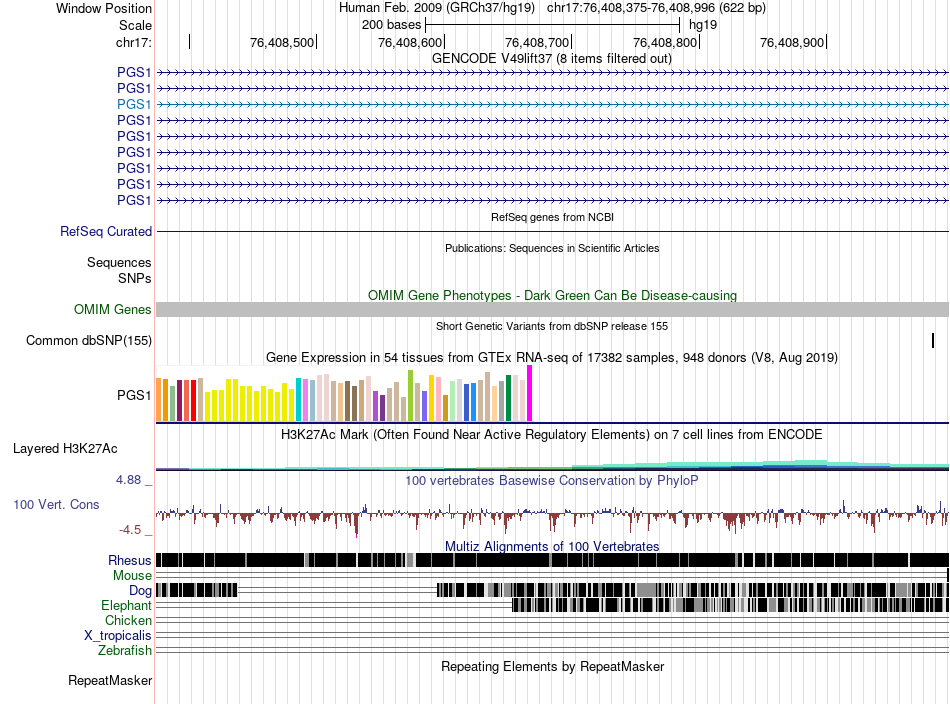
Task: Click the OMIM Genes track label
Action: (113, 310)
